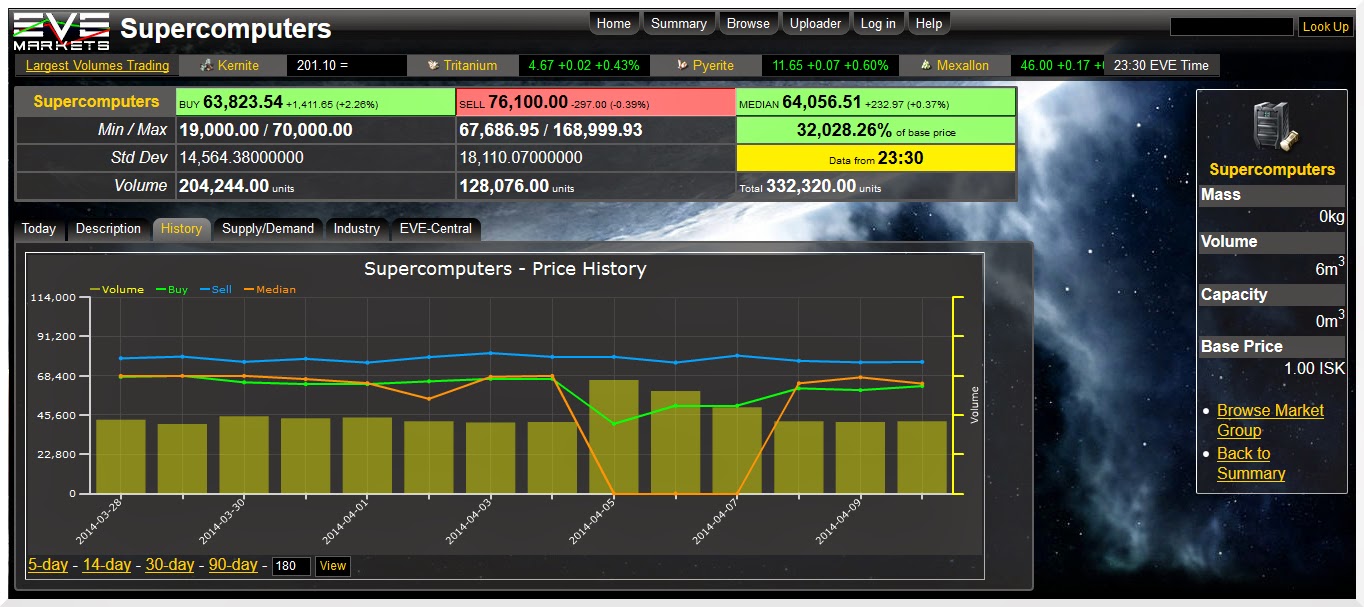Click the tallest volume bar for 2014-04-05
The image size is (1364, 607).
click(614, 437)
